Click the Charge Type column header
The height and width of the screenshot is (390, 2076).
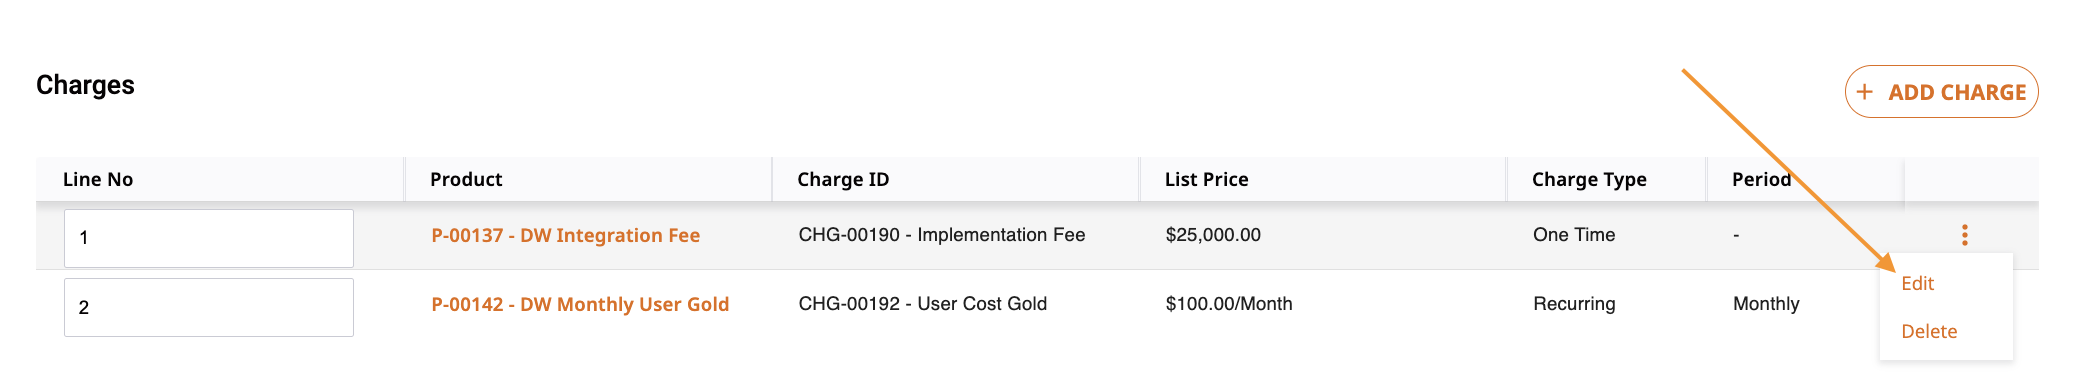coord(1589,179)
